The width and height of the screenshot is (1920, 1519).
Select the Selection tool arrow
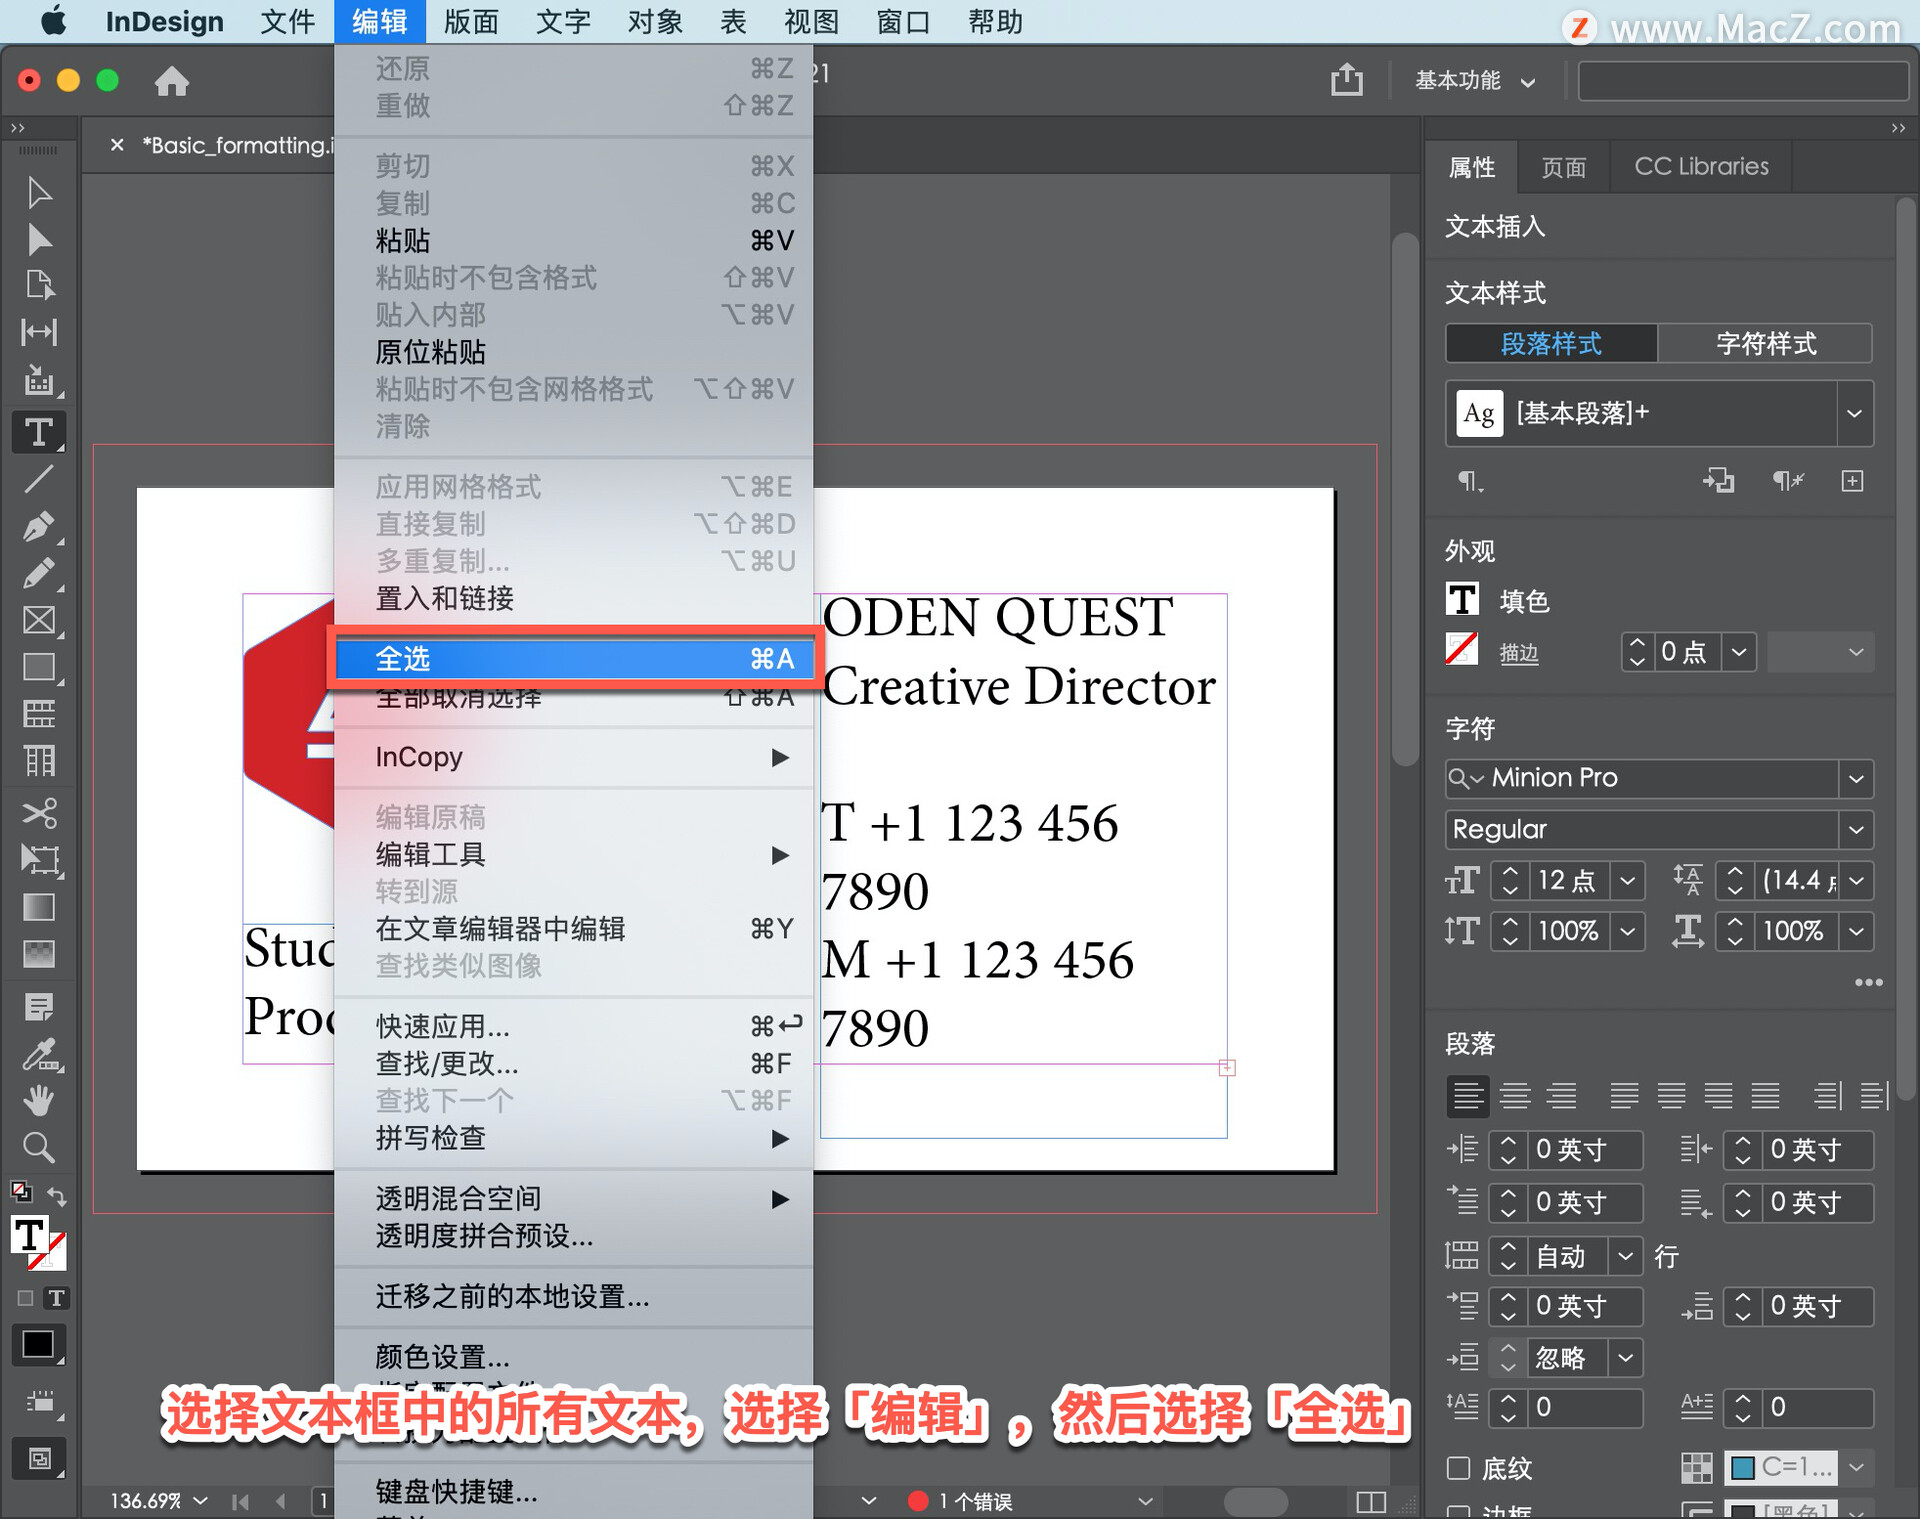pos(39,192)
